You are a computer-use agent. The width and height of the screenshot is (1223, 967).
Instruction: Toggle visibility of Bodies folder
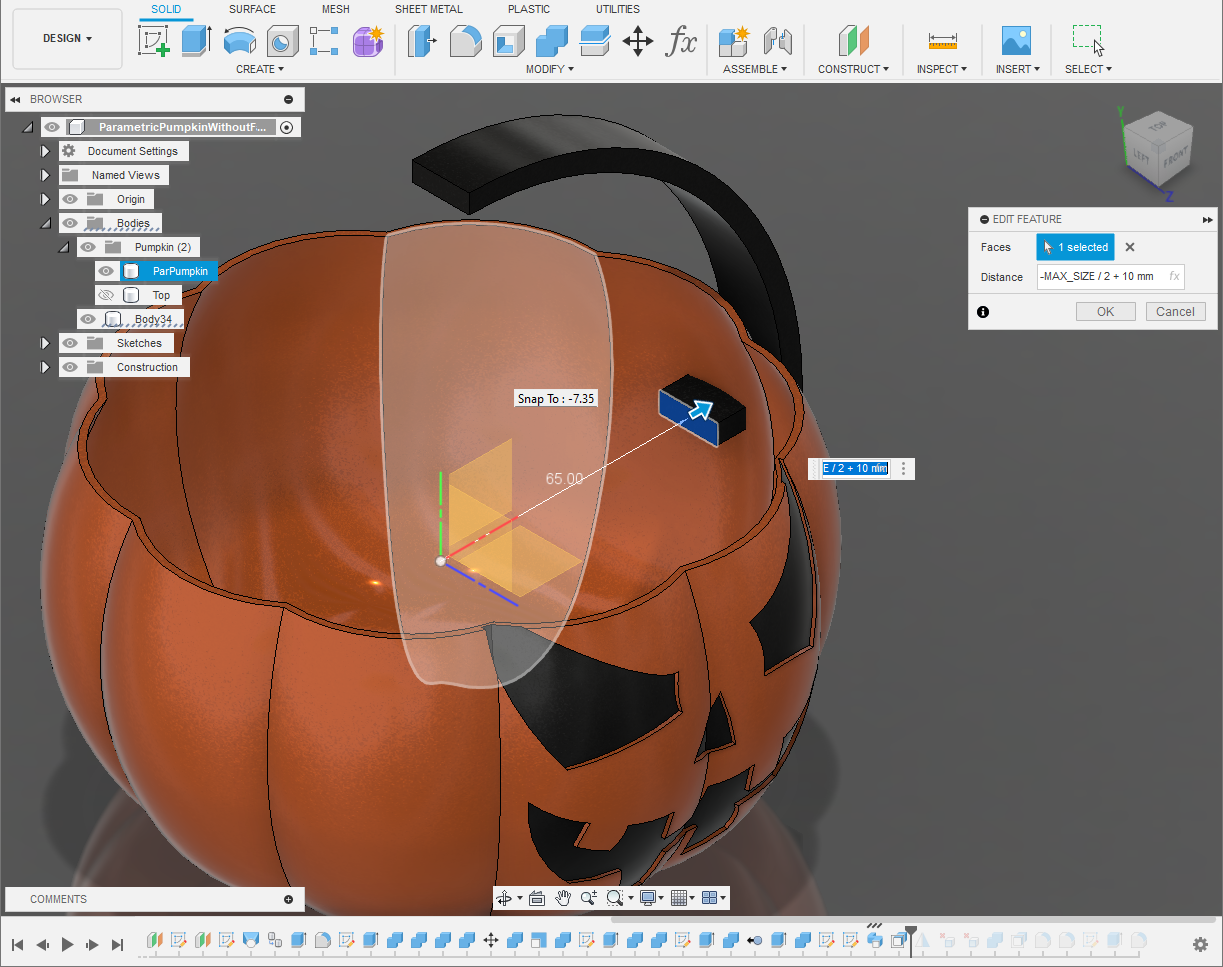coord(70,223)
